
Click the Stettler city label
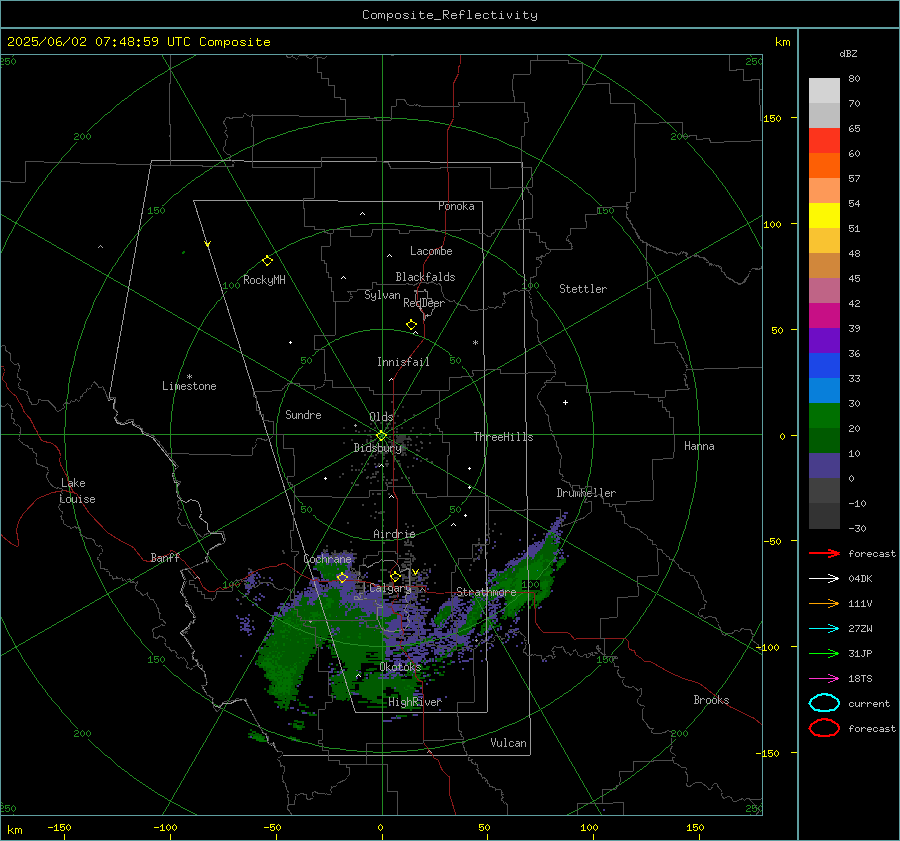[x=583, y=289]
